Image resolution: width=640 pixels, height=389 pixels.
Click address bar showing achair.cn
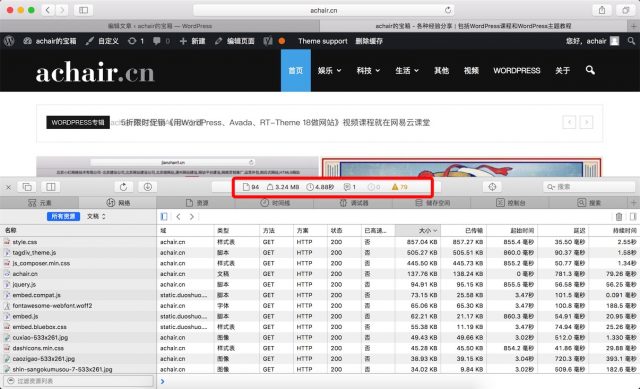click(323, 10)
